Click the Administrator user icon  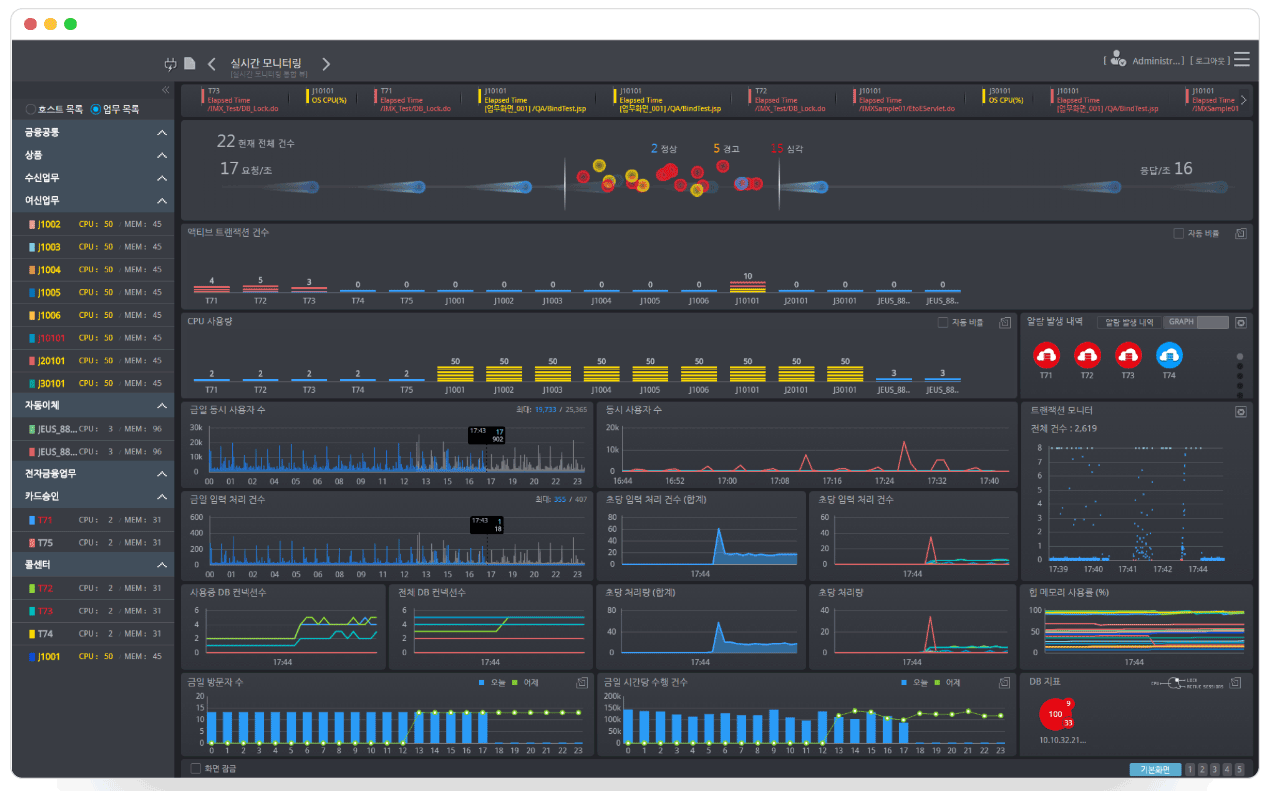(x=1118, y=60)
